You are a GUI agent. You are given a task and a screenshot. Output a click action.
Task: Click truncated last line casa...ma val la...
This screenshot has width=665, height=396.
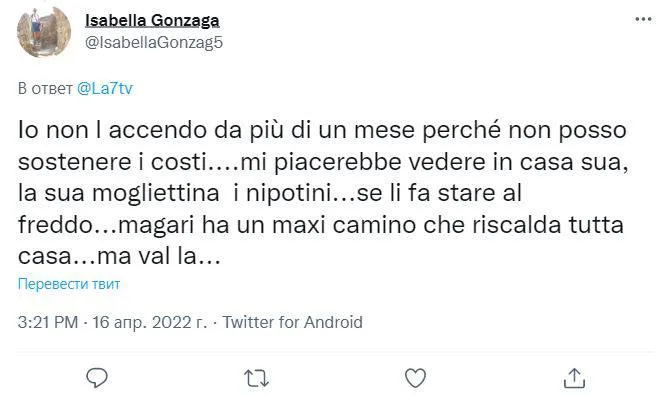click(x=120, y=256)
